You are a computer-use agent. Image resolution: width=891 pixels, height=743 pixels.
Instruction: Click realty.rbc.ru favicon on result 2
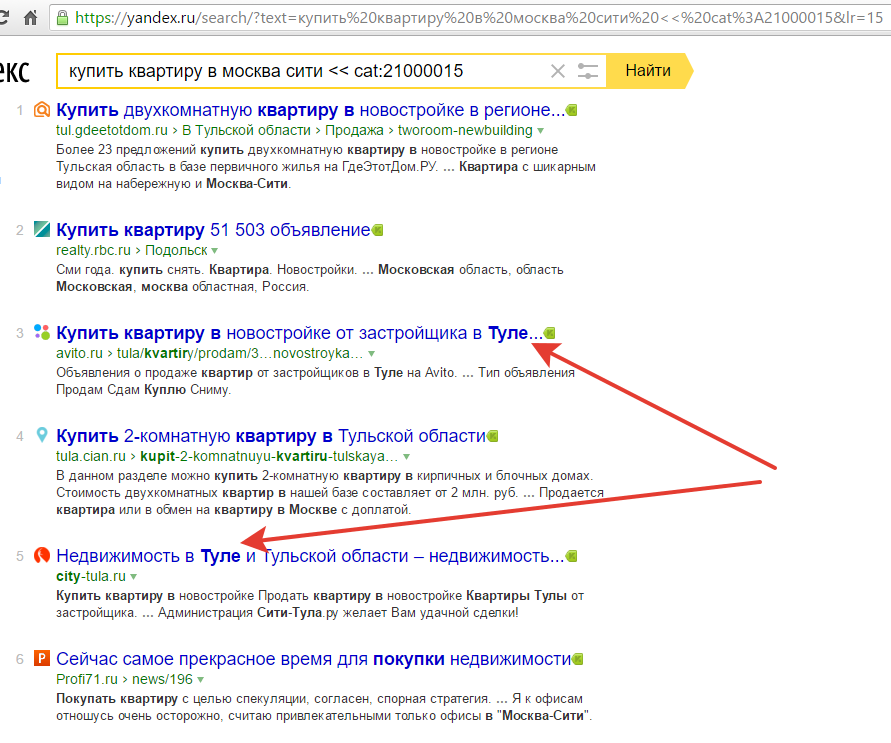tap(41, 229)
